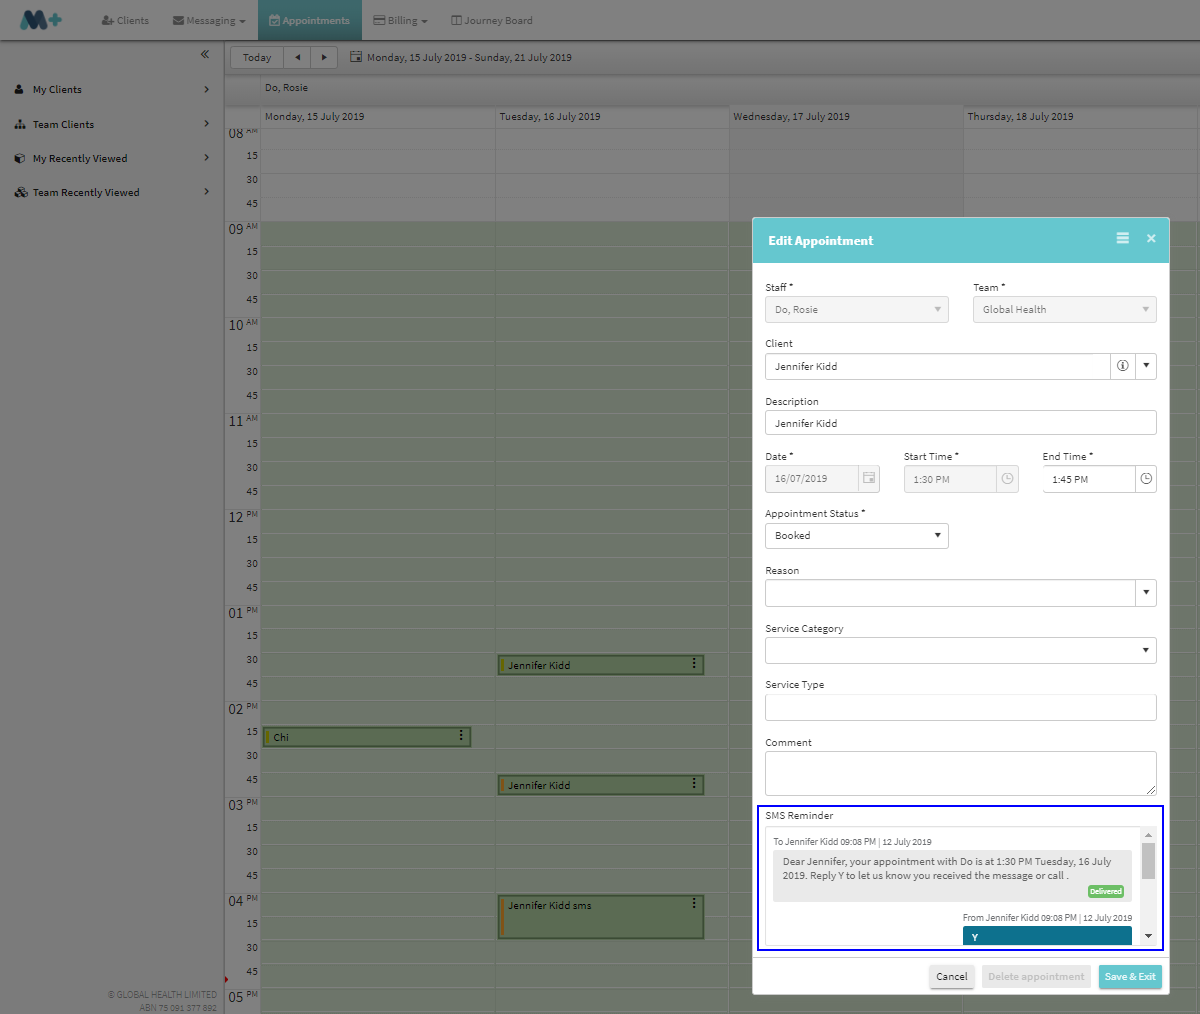
Task: Go to next week arrow
Action: 324,58
